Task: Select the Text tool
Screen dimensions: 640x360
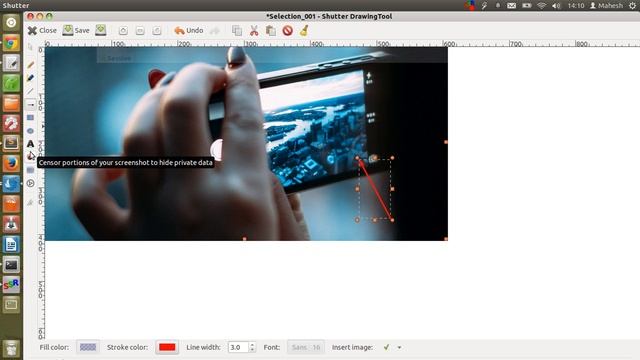Action: click(x=31, y=144)
